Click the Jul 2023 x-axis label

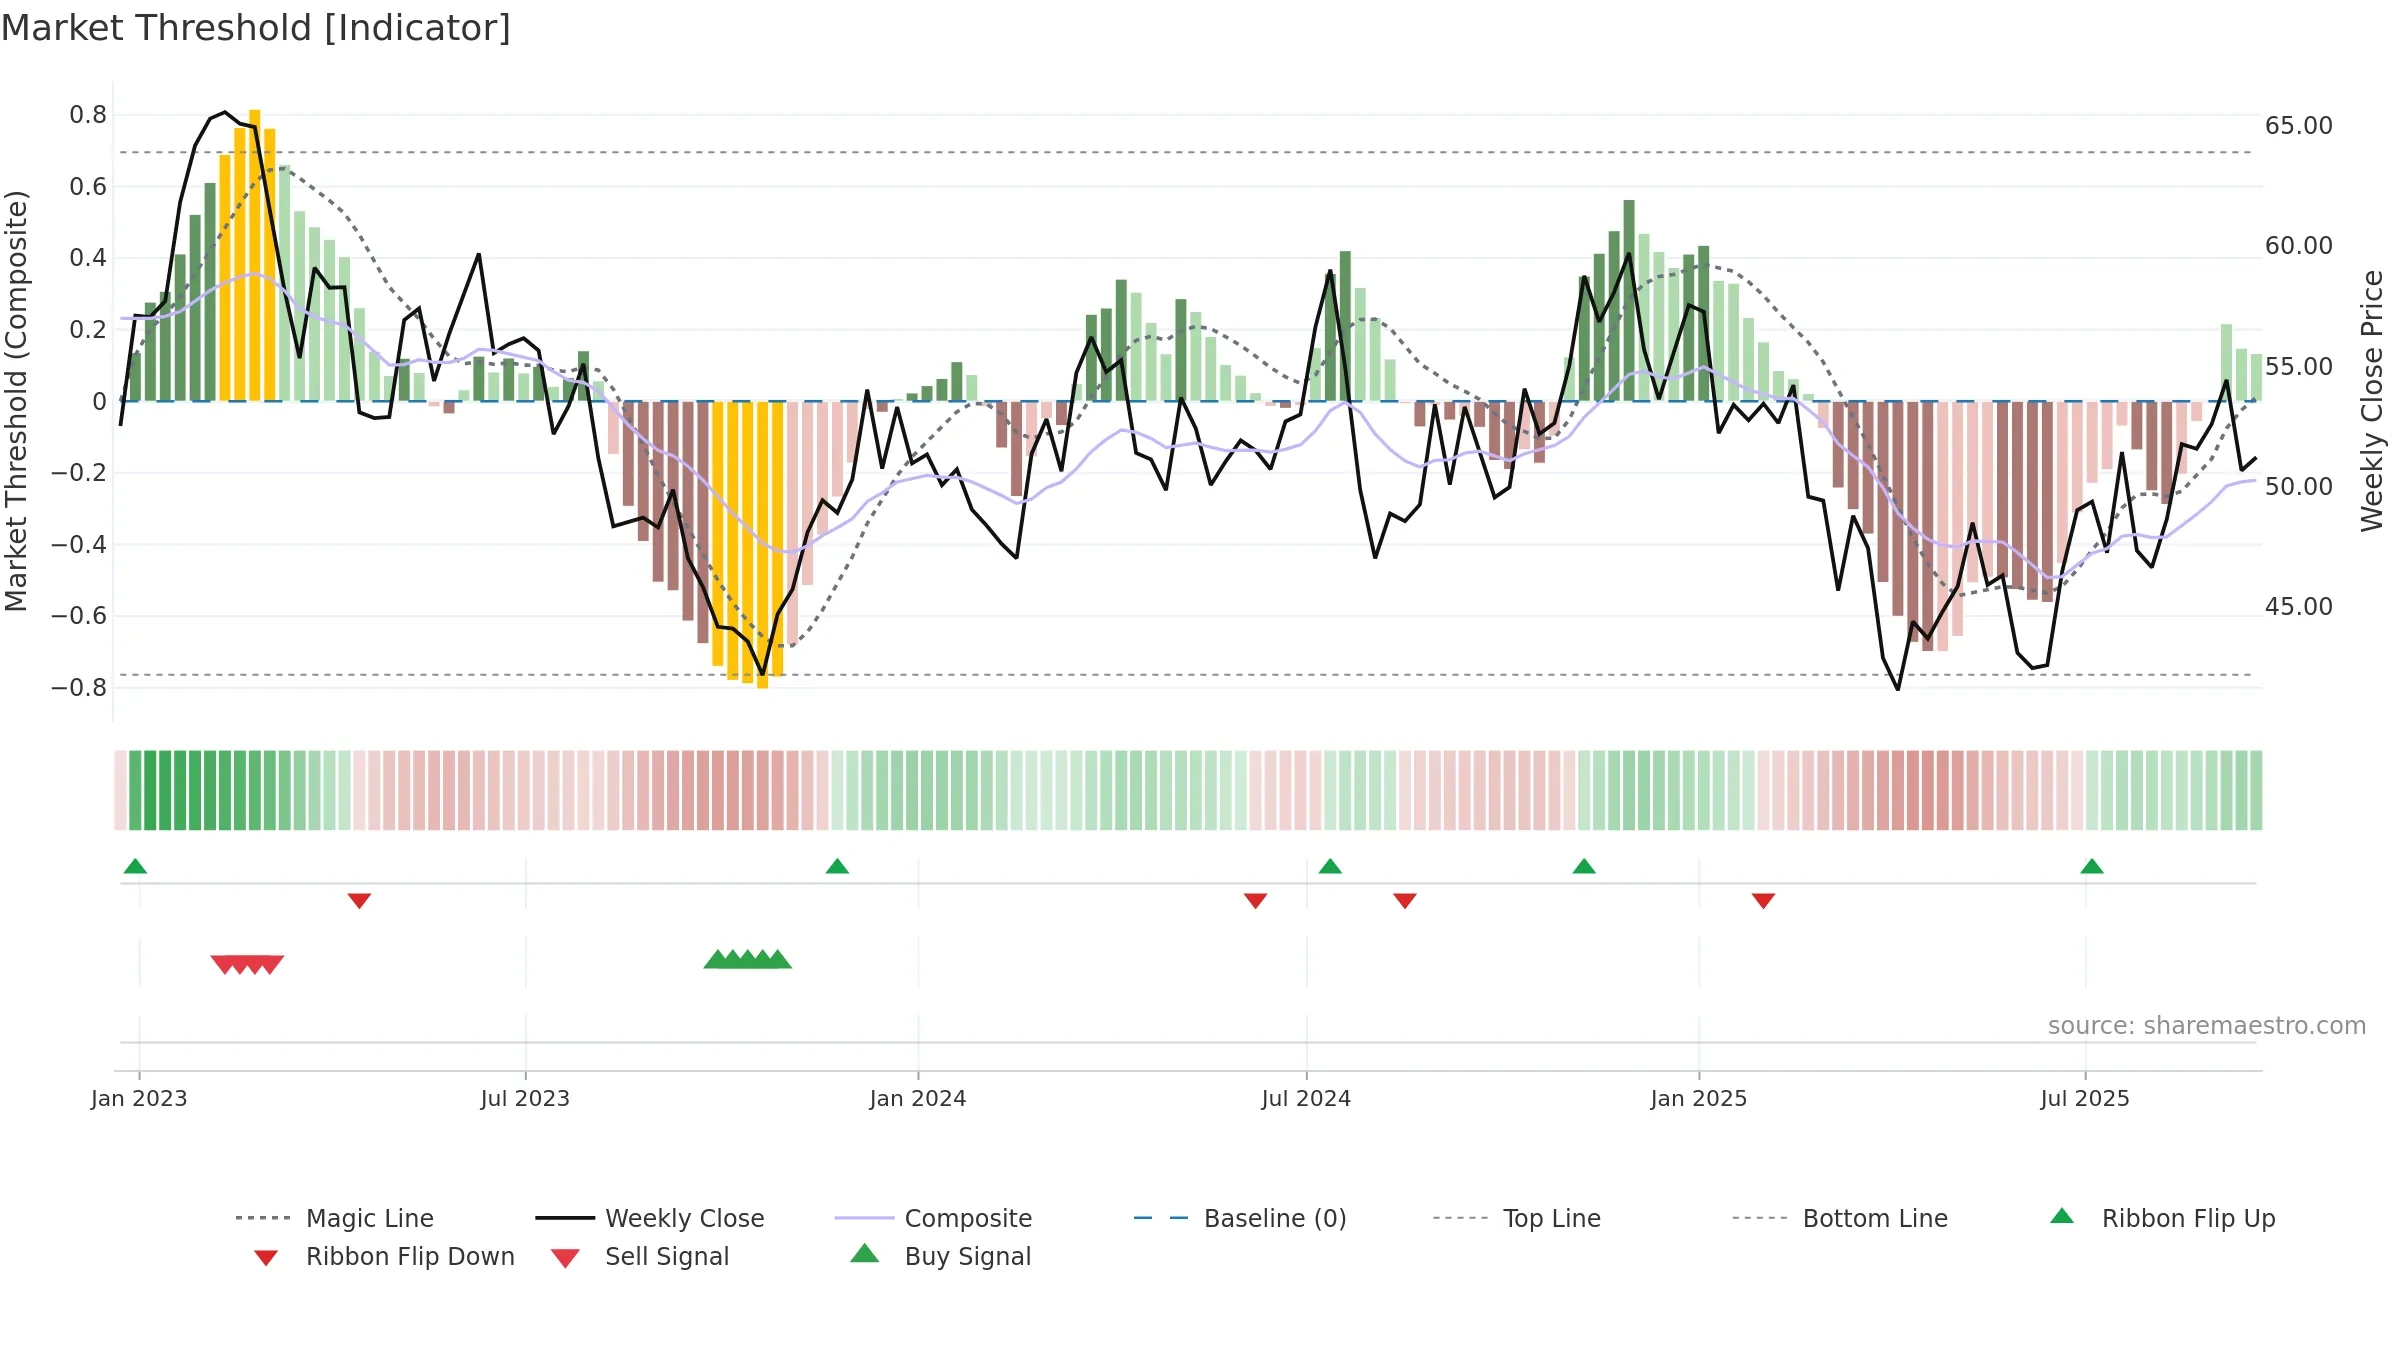[525, 1099]
